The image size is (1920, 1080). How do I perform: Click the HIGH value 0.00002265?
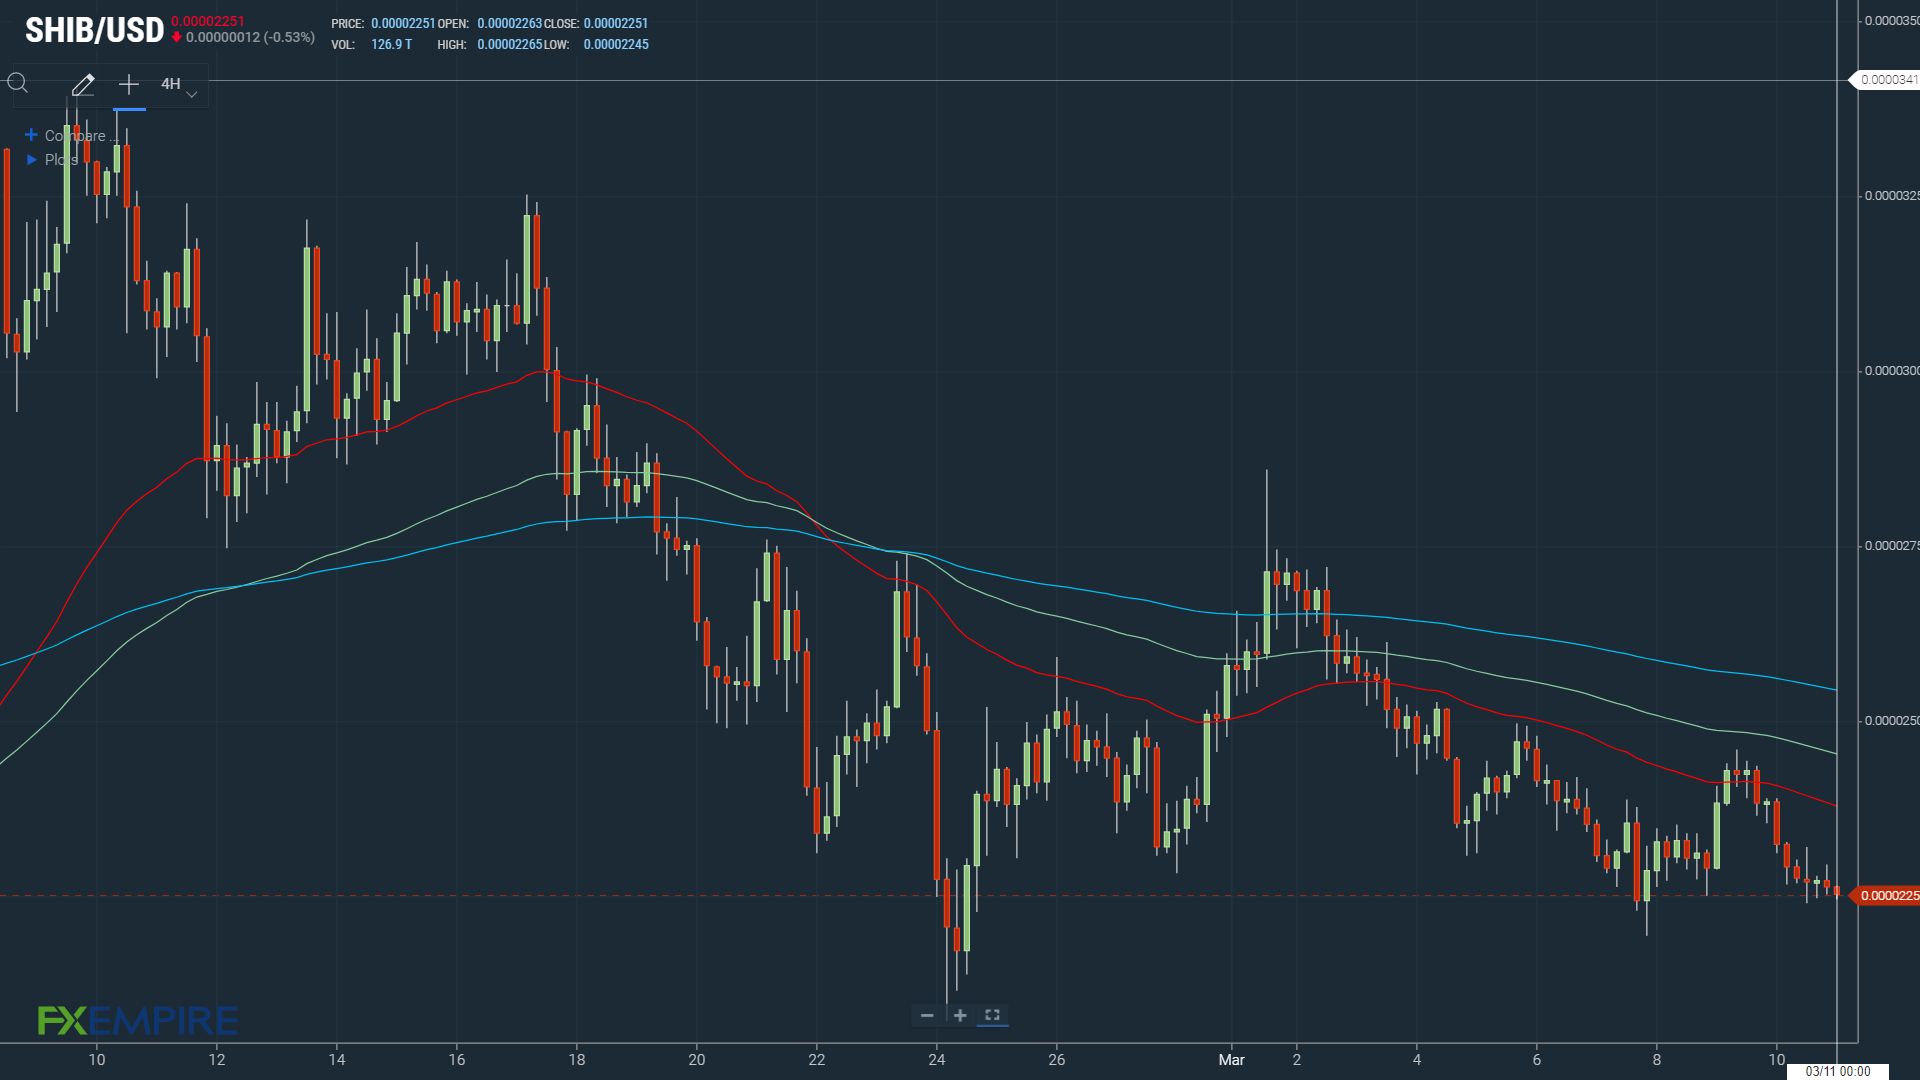pyautogui.click(x=510, y=45)
